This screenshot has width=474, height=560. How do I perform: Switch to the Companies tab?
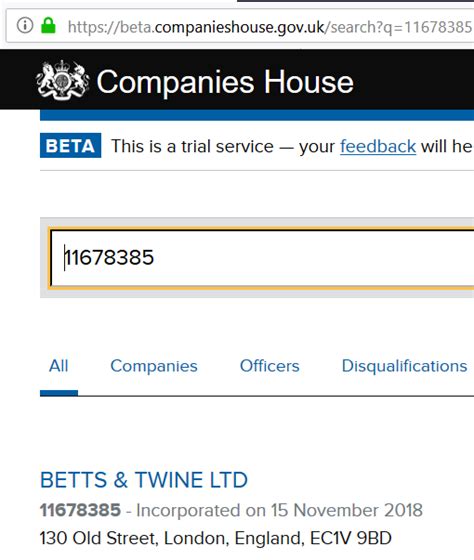coord(154,366)
